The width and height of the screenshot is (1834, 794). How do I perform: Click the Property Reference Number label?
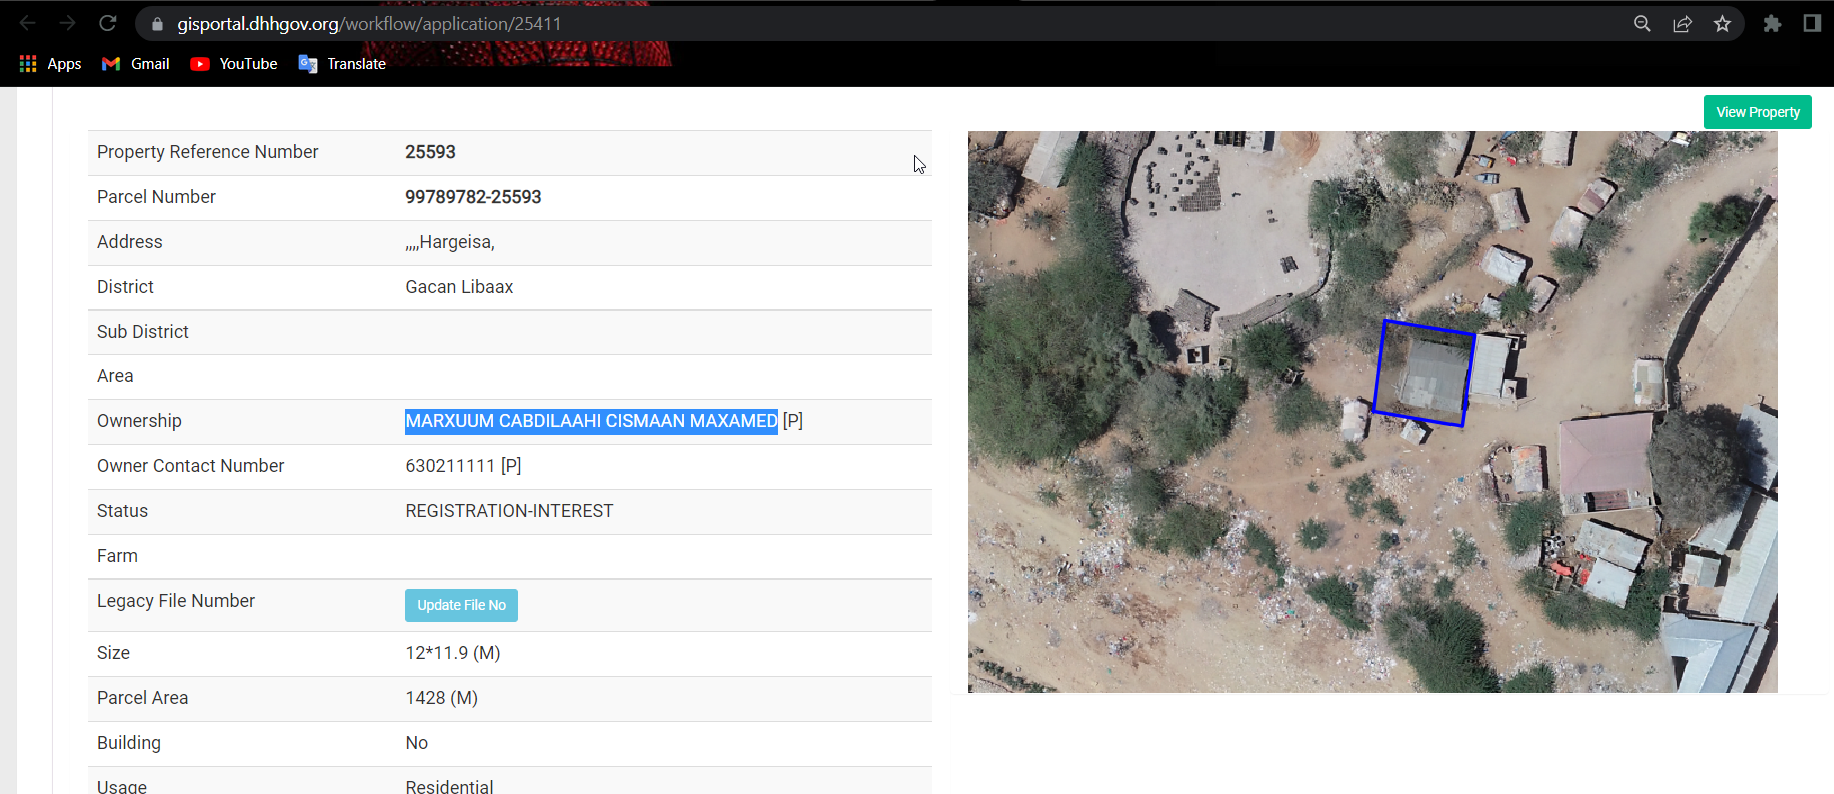coord(207,152)
